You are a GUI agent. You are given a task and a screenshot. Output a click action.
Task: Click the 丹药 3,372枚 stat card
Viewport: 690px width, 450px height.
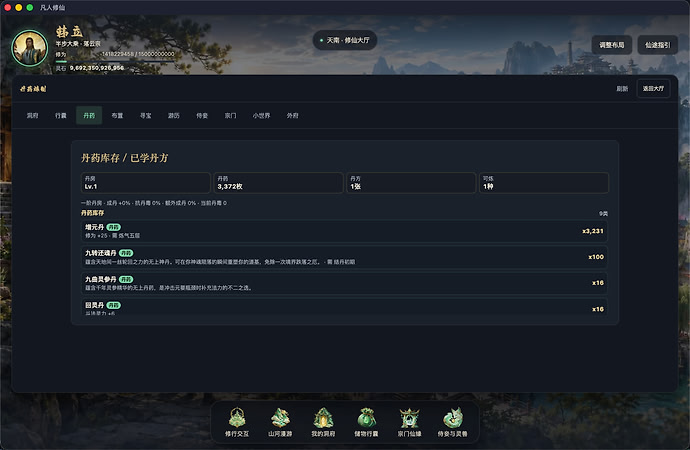[278, 183]
